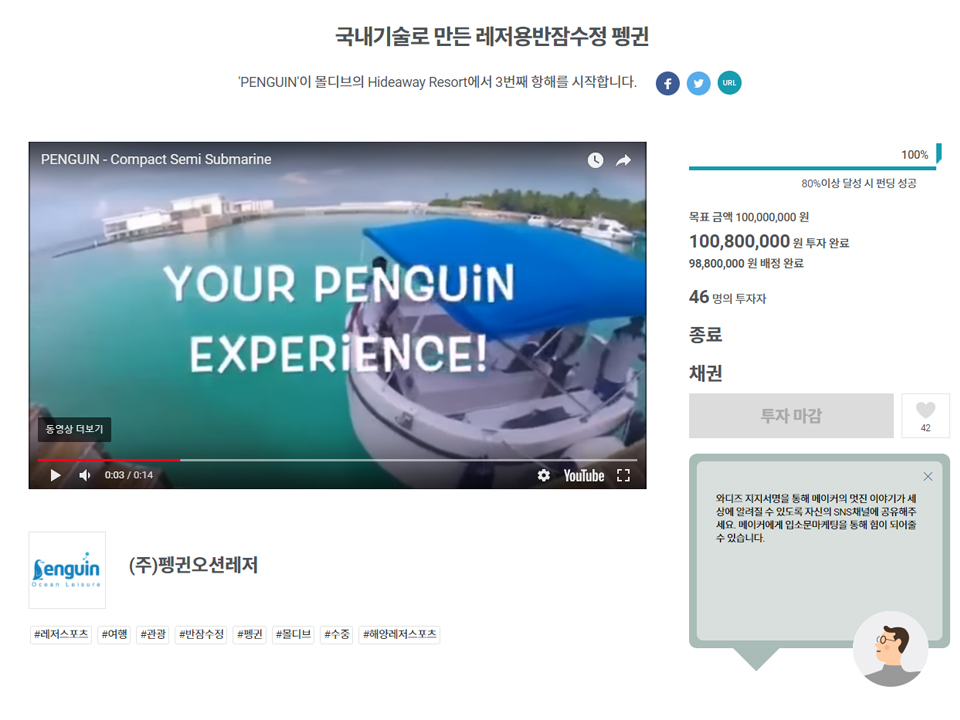Select the #수중 tag
The width and height of the screenshot is (960, 720).
(337, 634)
